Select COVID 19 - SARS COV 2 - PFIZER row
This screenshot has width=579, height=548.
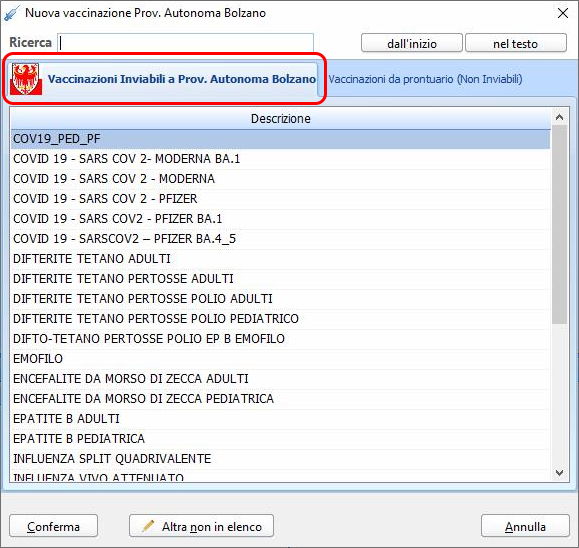coord(280,199)
